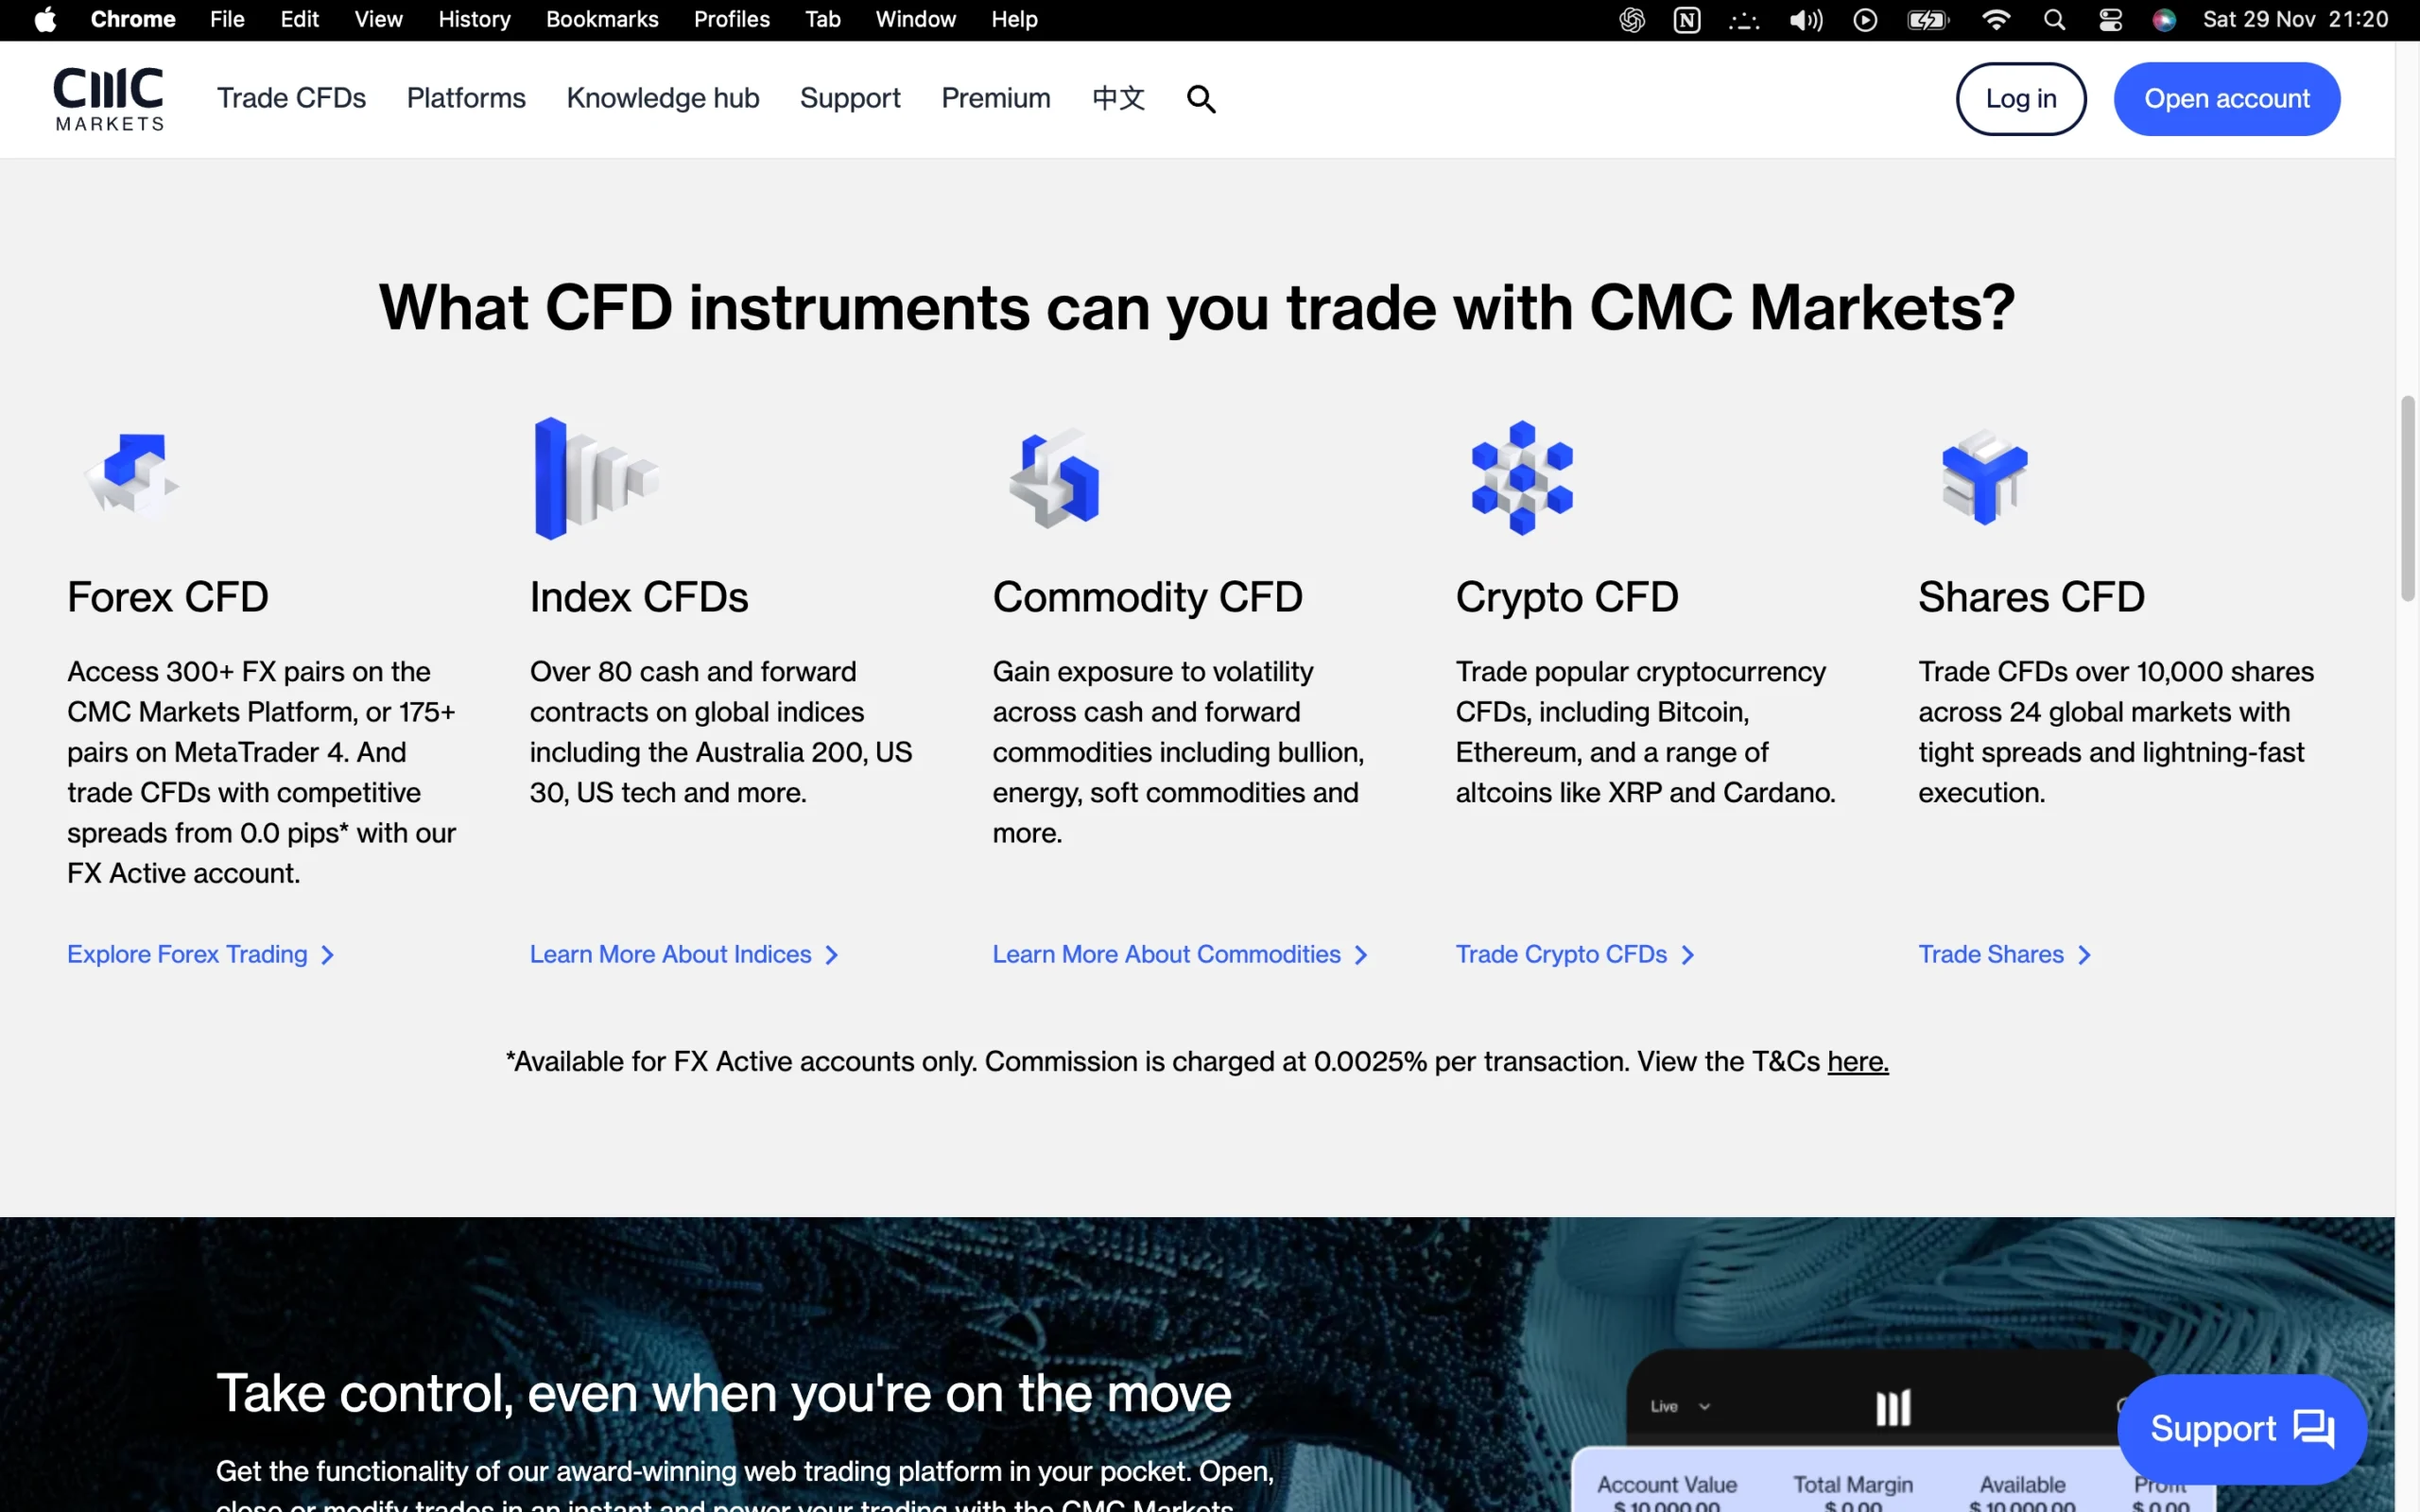Click the Shares CFD icon
2420x1512 pixels.
pyautogui.click(x=1983, y=477)
